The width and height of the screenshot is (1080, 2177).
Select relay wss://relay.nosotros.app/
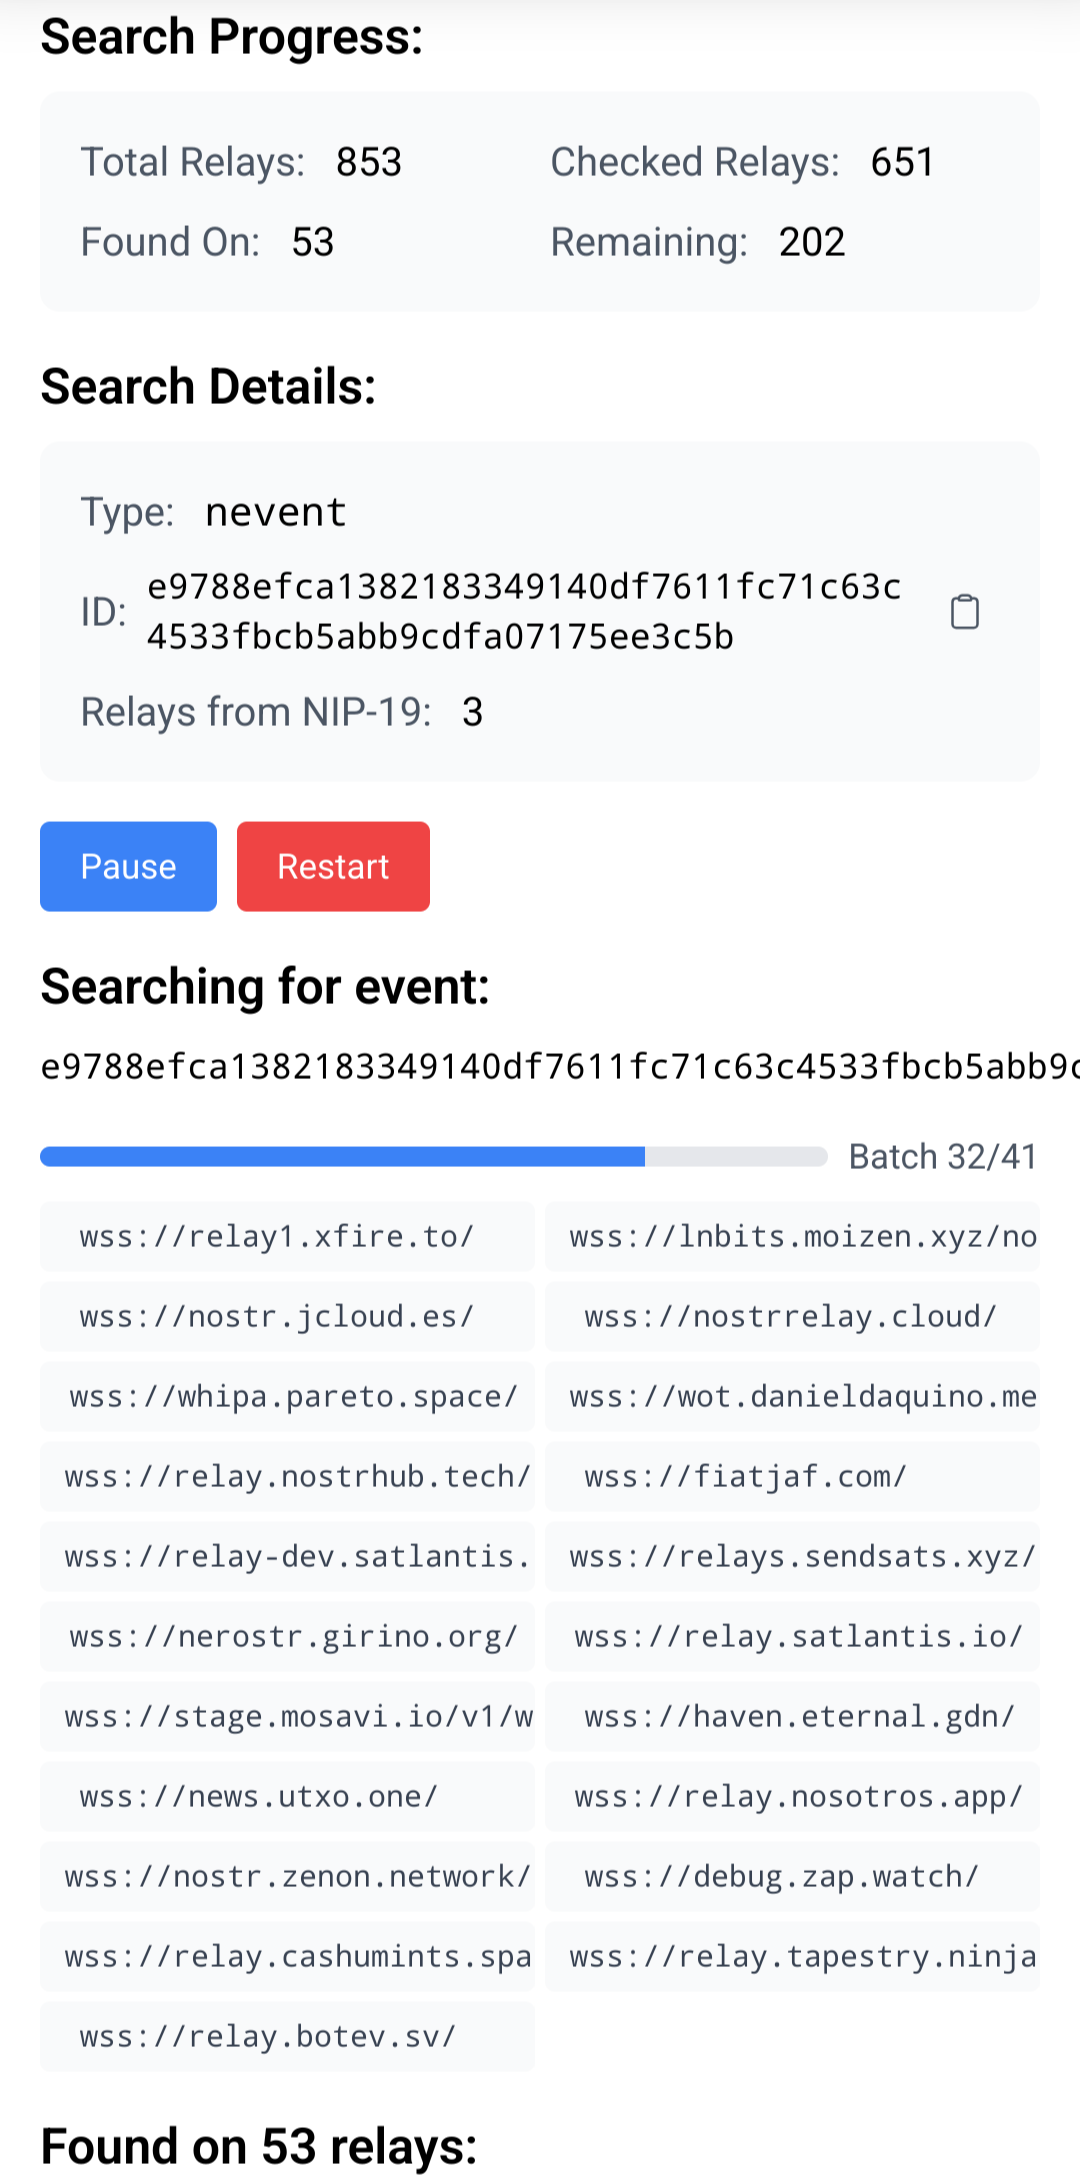(x=792, y=1797)
